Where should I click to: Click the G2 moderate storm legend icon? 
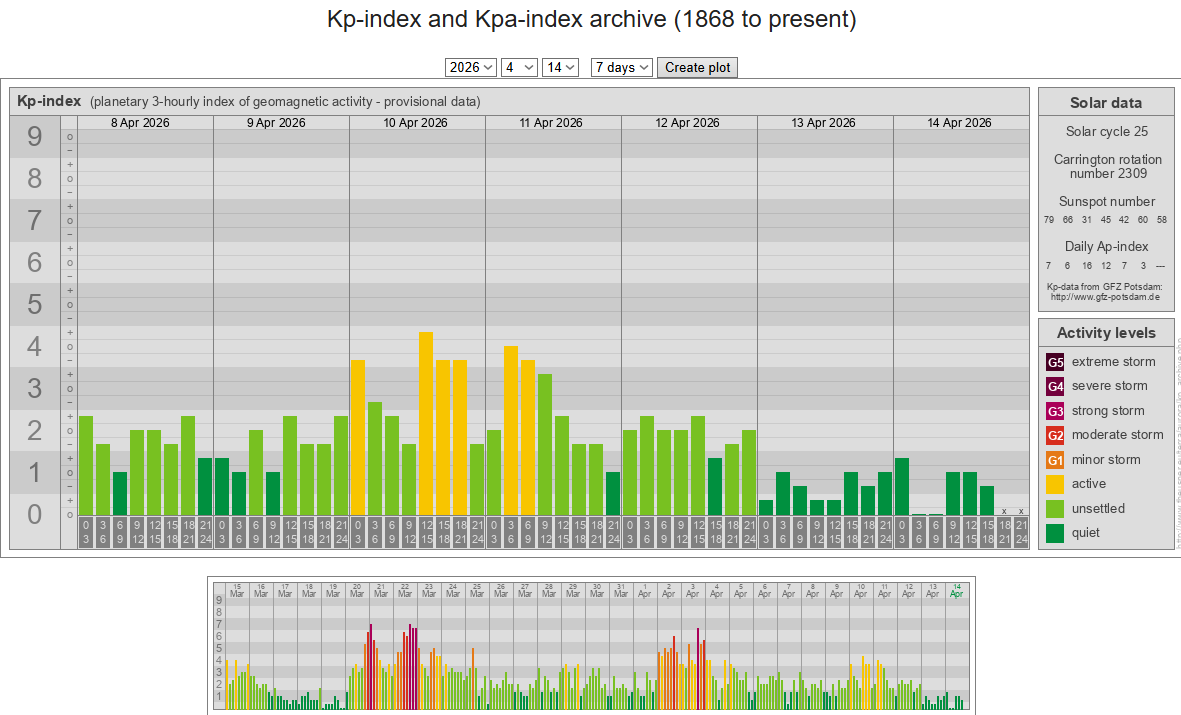click(x=1055, y=435)
